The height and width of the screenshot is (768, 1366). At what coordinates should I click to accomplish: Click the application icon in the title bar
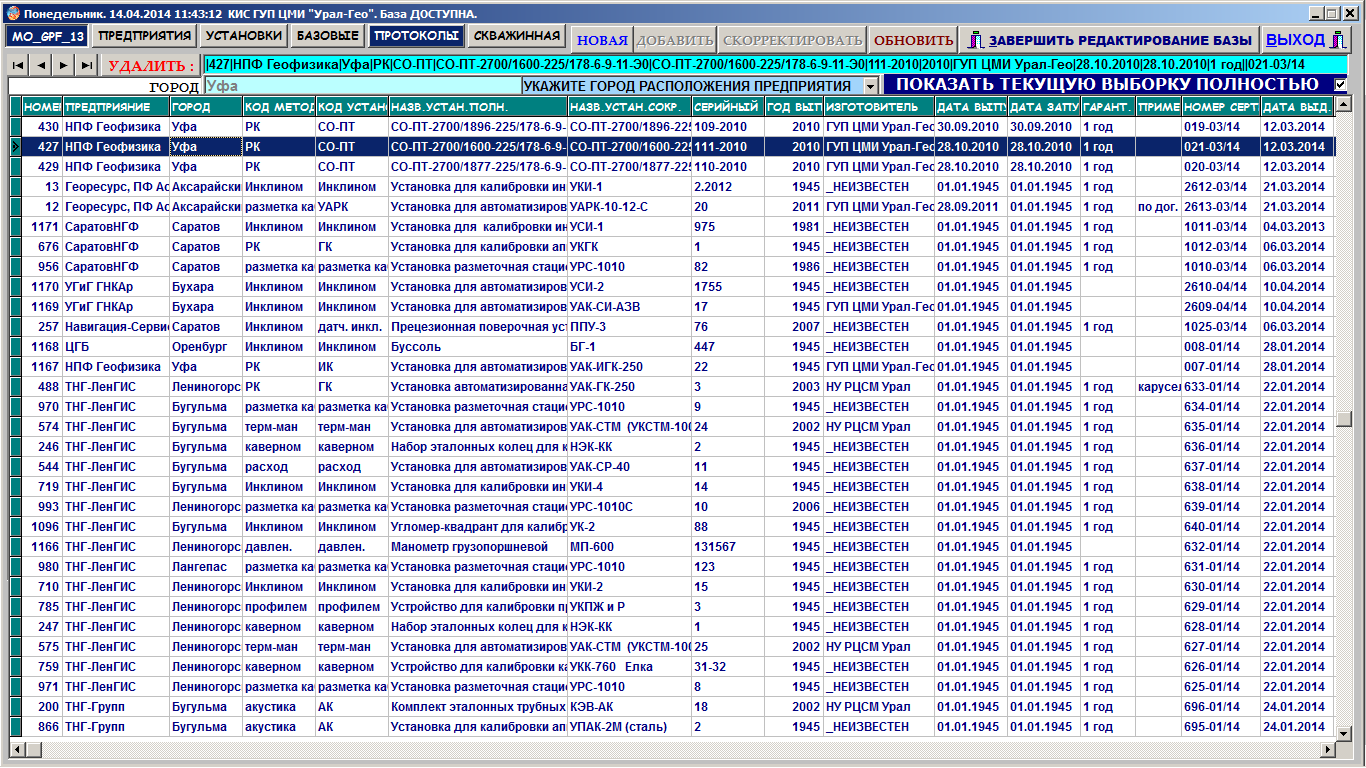click(x=12, y=14)
